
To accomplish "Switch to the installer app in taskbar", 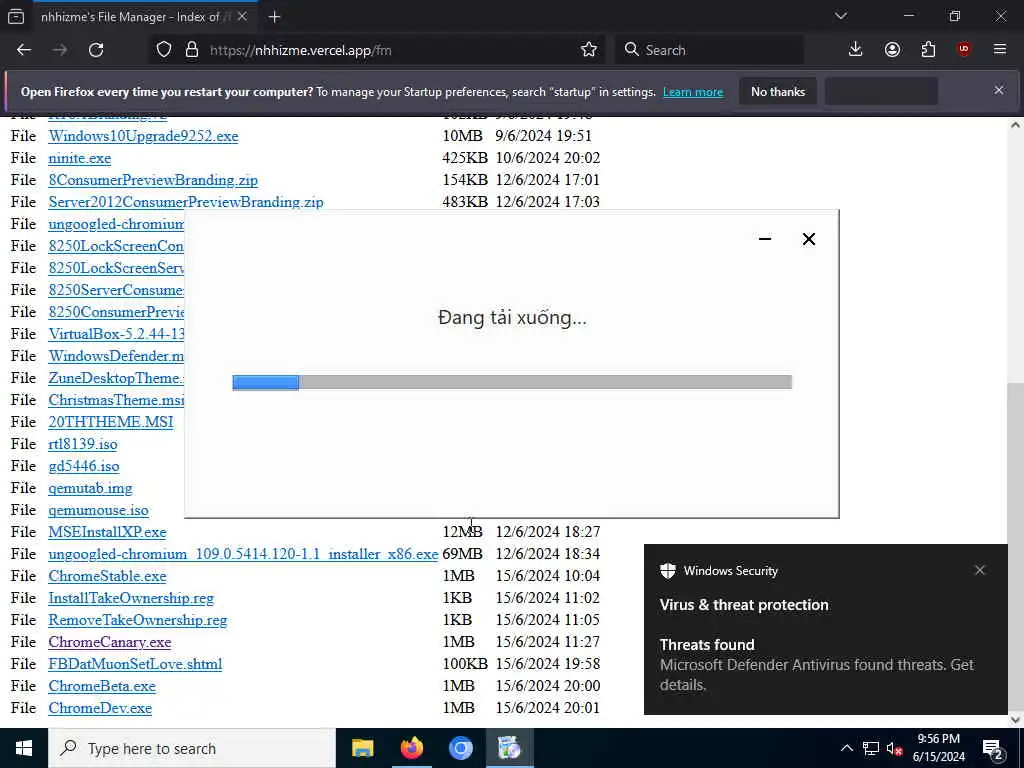I will coord(509,748).
